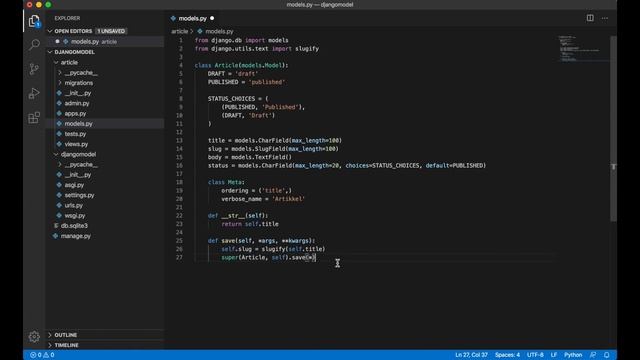
Task: Click the notifications bell in status bar
Action: click(607, 355)
